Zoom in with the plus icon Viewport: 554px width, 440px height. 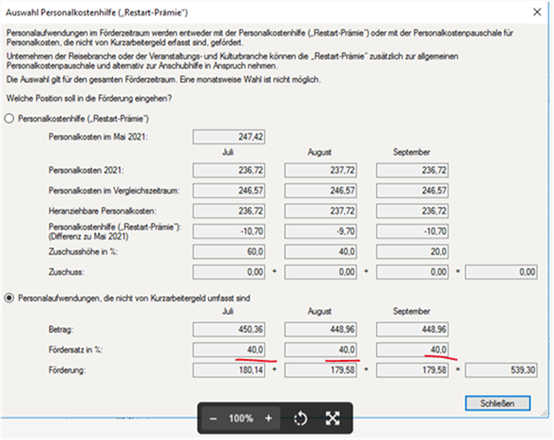[269, 418]
